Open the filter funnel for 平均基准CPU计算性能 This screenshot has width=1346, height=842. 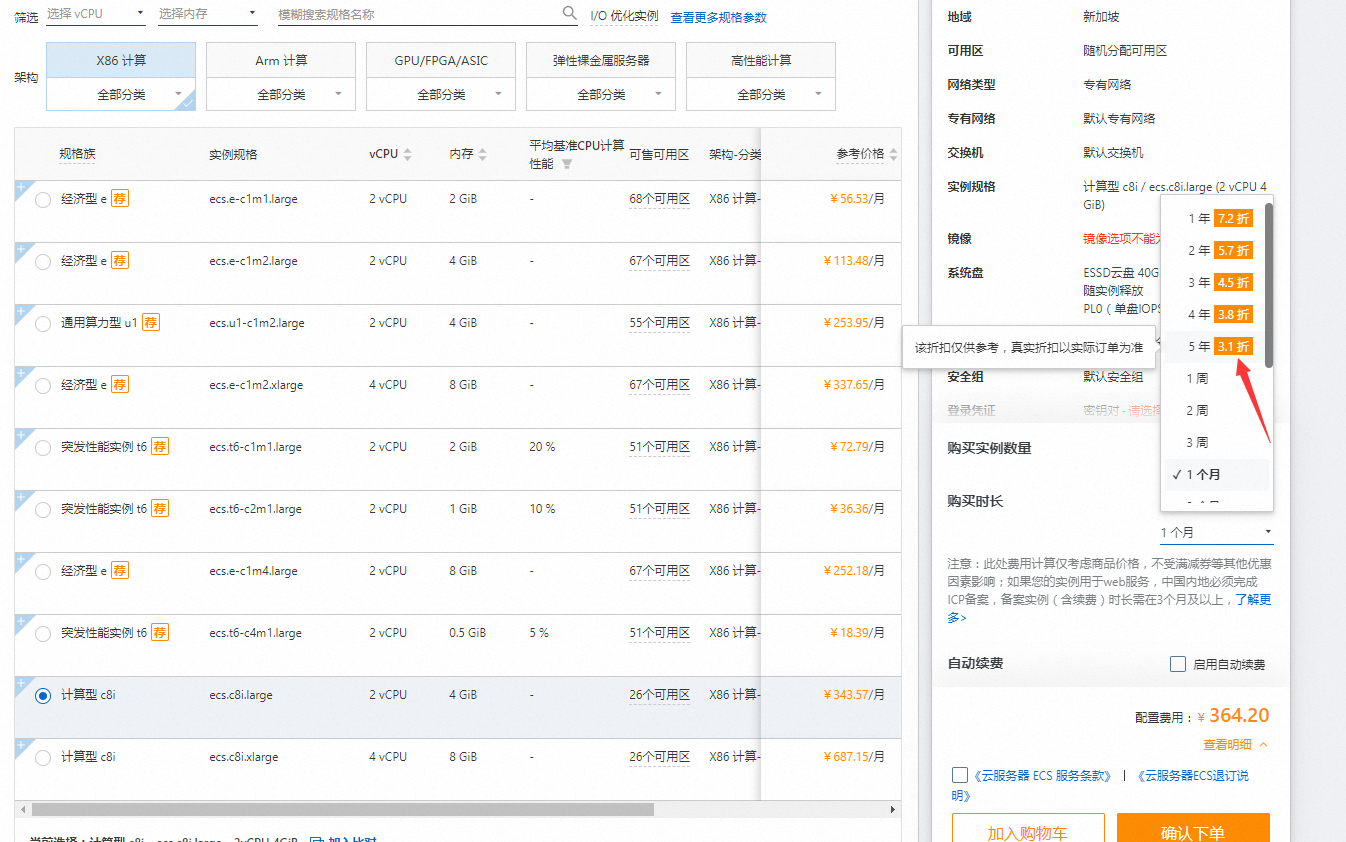click(567, 164)
